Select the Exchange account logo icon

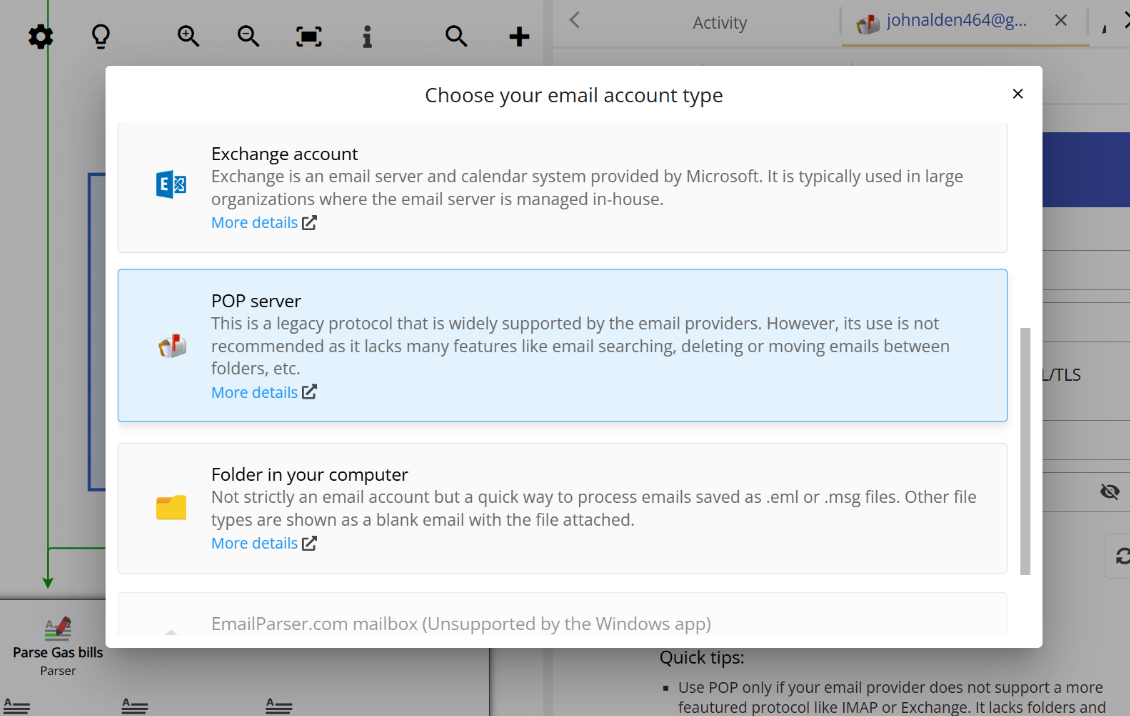[x=171, y=184]
